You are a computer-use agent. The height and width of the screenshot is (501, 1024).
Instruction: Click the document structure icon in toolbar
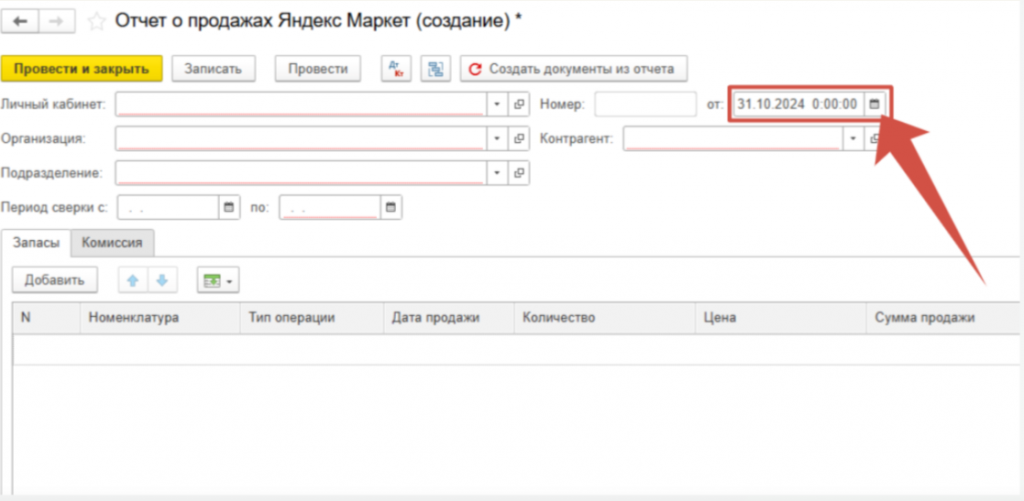[435, 68]
